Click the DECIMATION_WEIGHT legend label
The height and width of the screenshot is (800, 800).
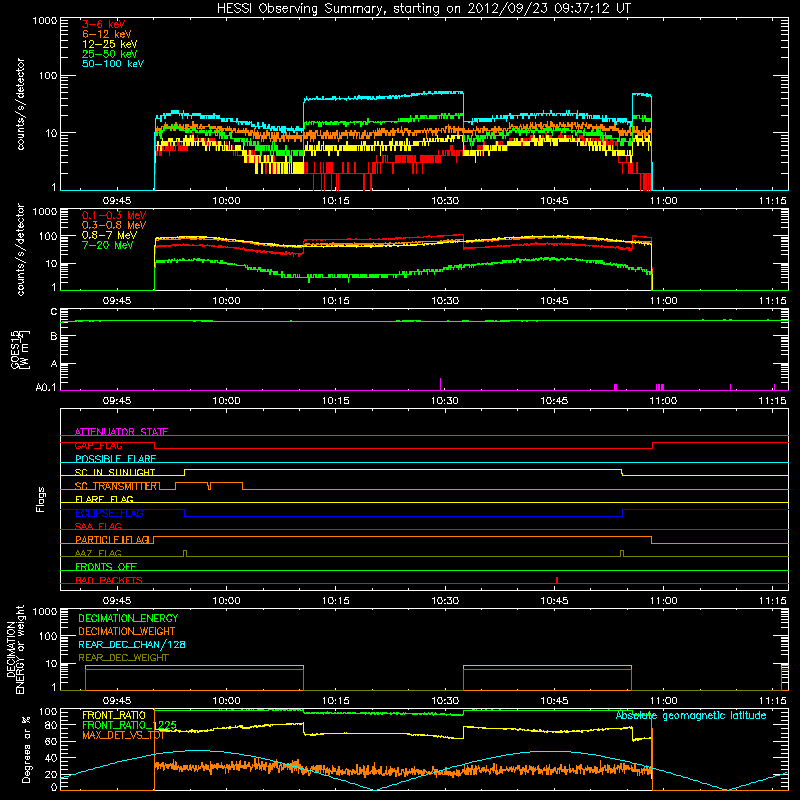coord(127,631)
